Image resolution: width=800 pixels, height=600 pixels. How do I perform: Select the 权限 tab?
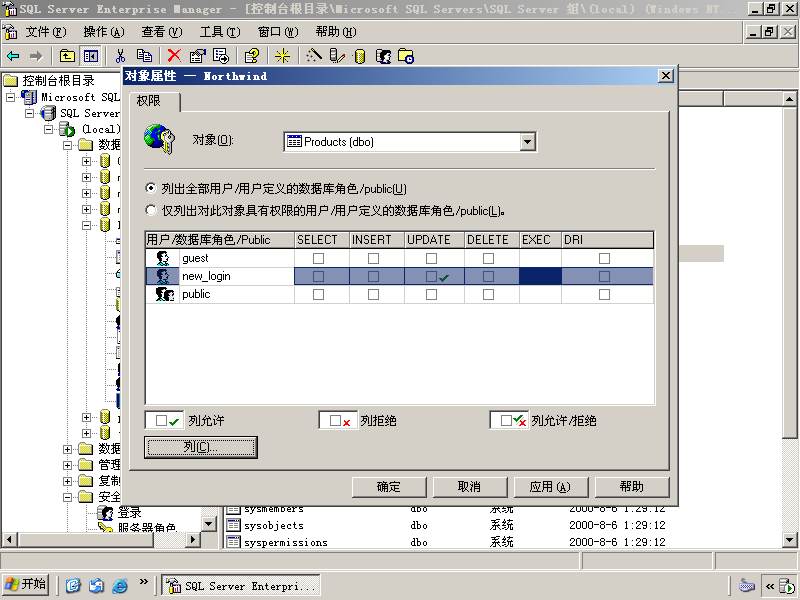(x=155, y=101)
